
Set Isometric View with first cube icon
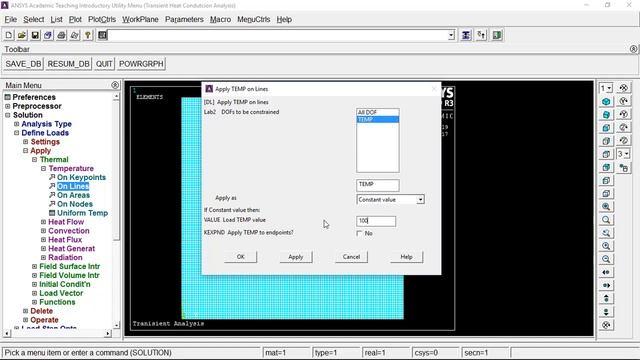(606, 101)
